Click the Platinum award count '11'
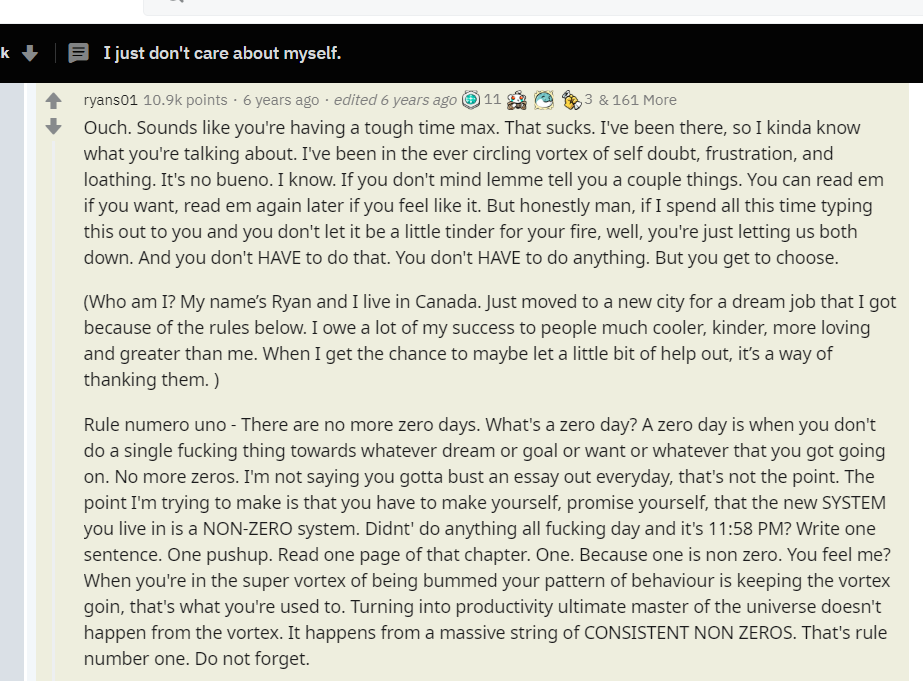 tap(492, 99)
